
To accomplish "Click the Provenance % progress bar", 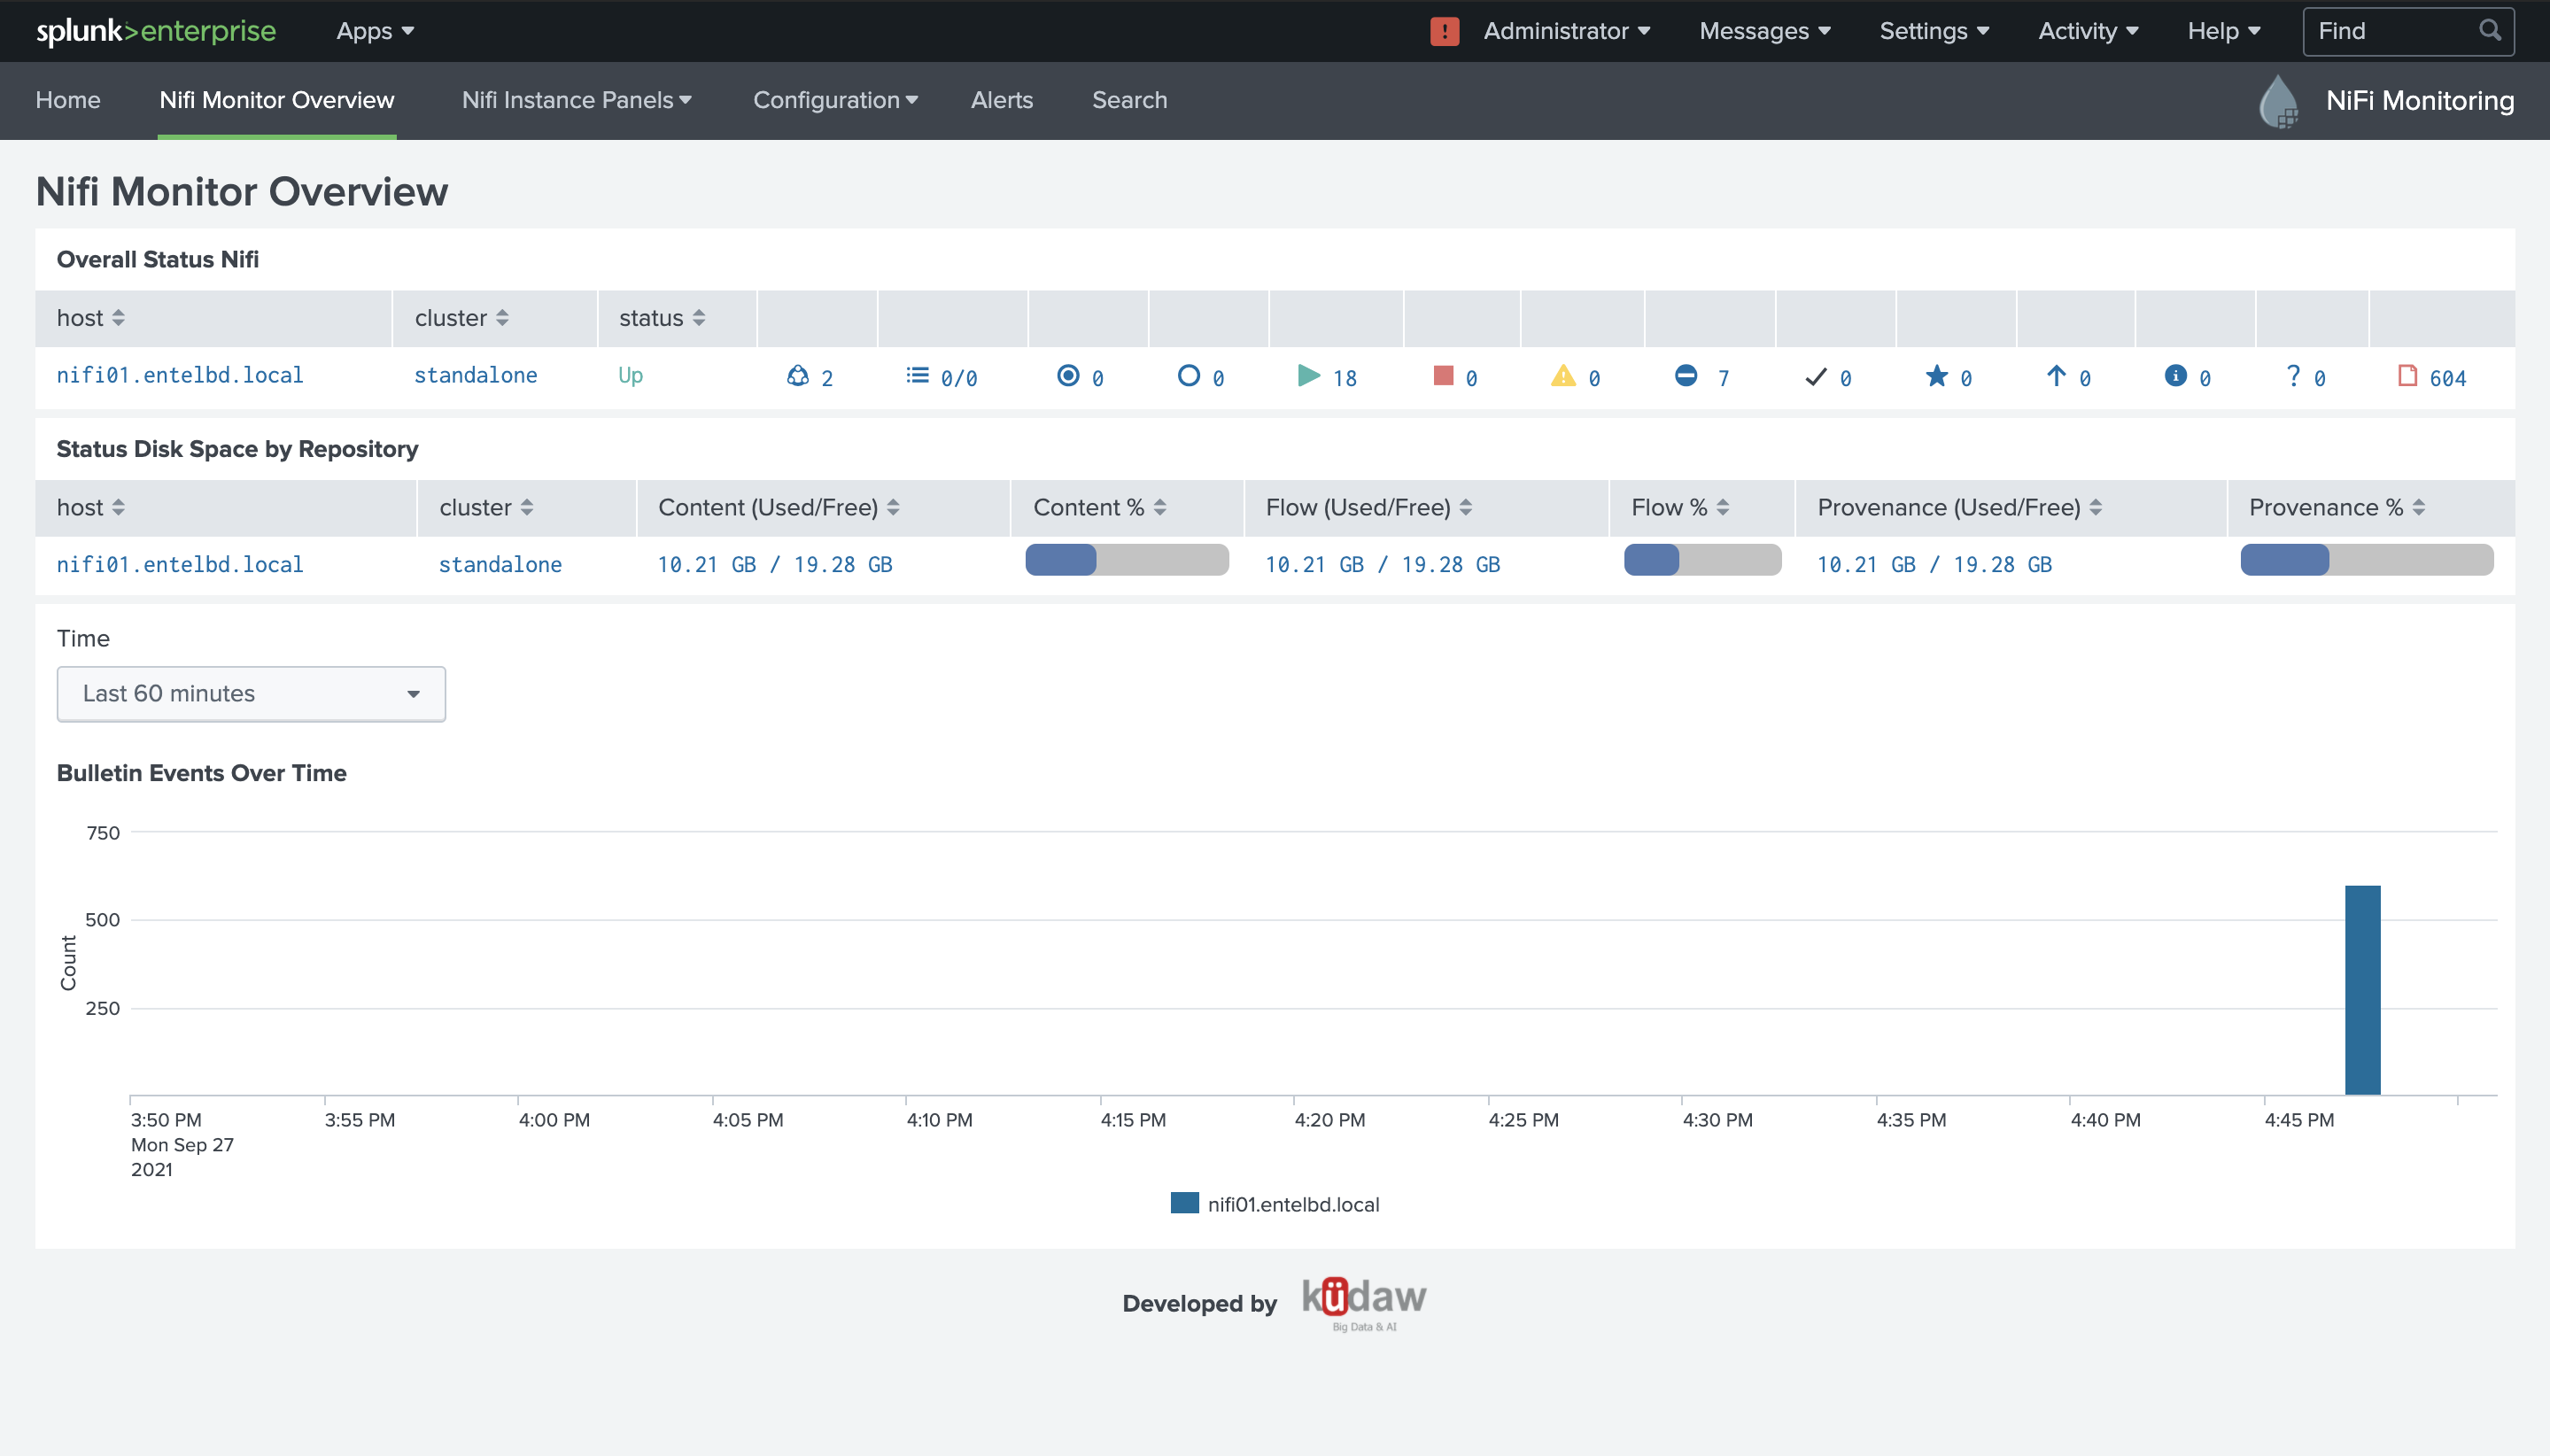I will click(x=2367, y=560).
